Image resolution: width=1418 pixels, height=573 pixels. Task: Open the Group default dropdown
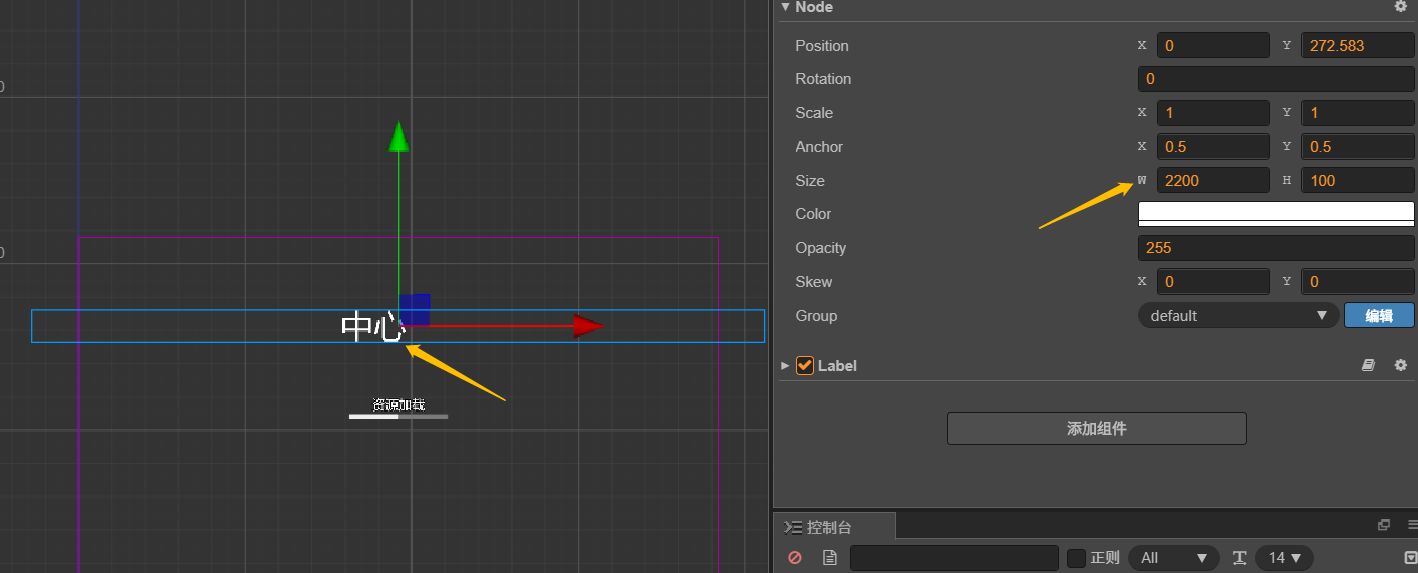[x=1238, y=315]
